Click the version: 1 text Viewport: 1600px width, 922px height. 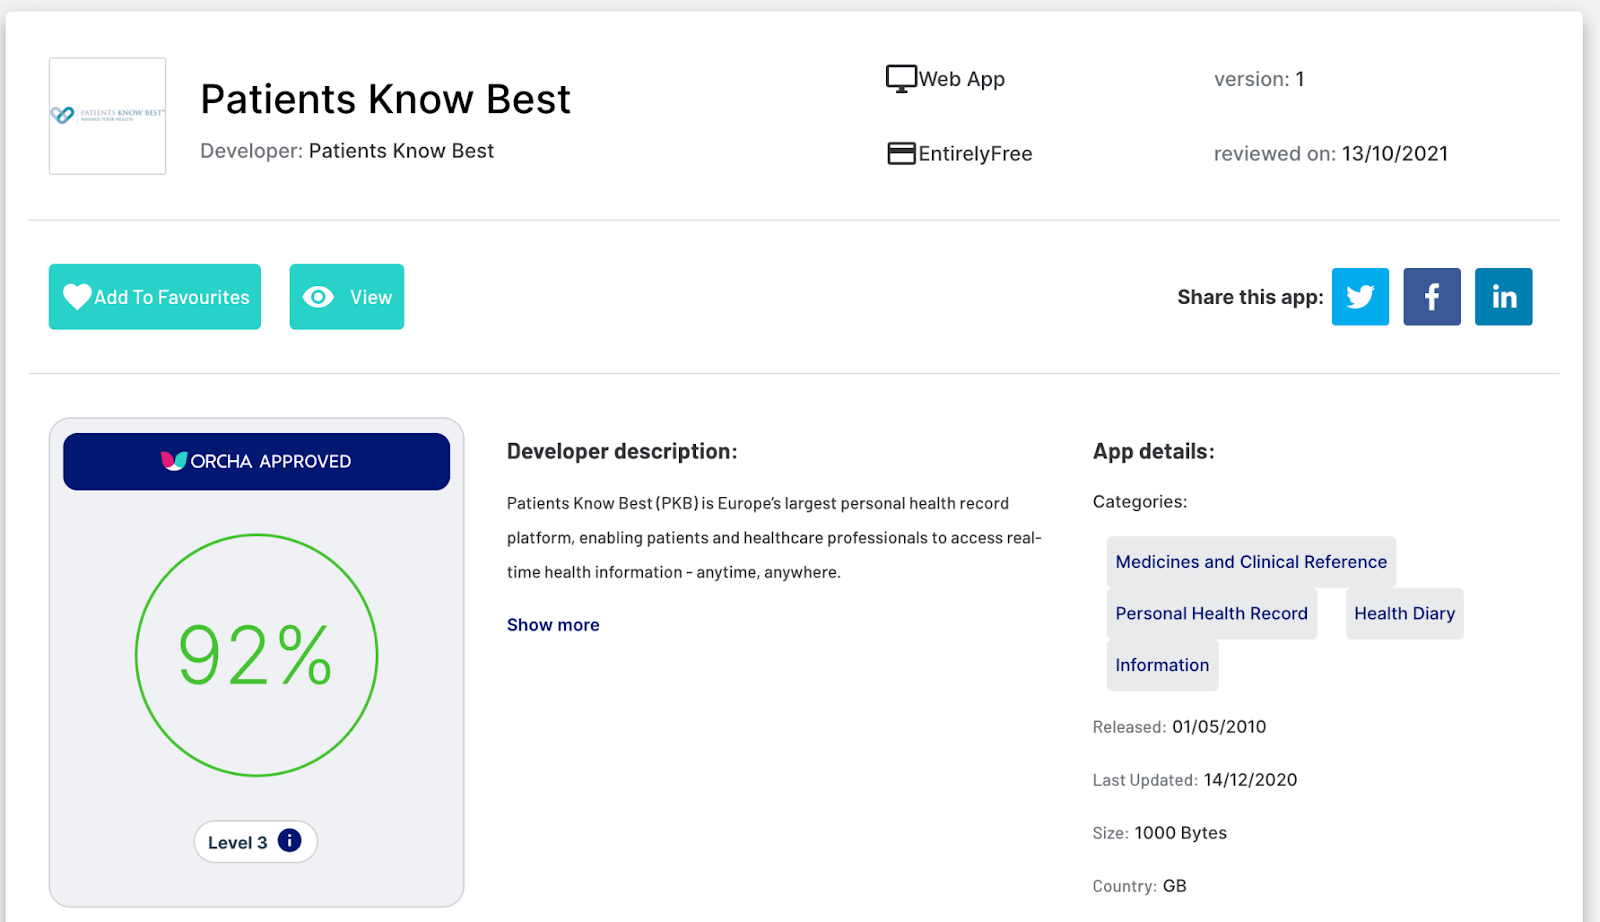1259,79
